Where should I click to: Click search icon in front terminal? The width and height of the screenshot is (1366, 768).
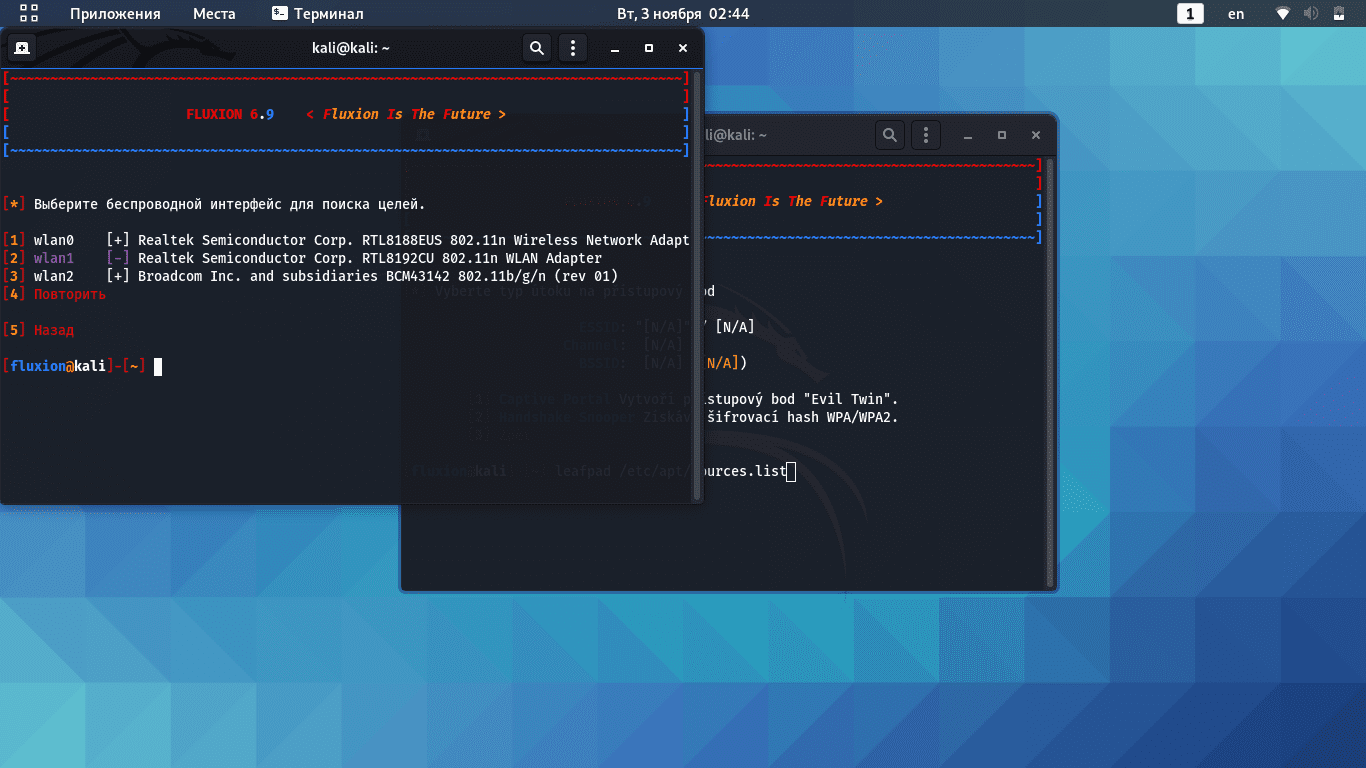click(537, 47)
